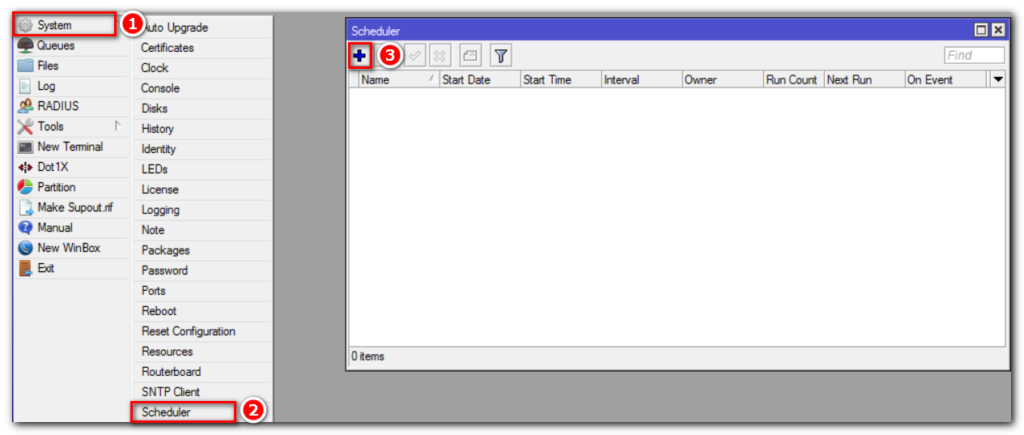Open New Terminal from sidebar
The height and width of the screenshot is (435, 1024).
click(69, 147)
